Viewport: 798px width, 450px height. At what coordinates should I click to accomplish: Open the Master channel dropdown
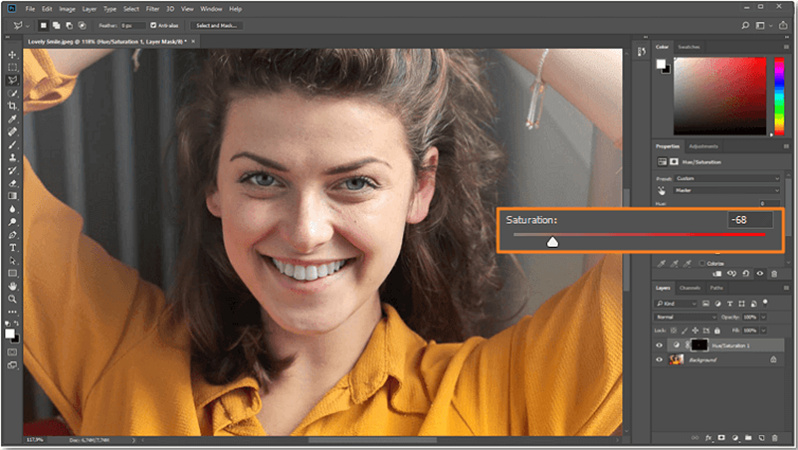coord(728,189)
